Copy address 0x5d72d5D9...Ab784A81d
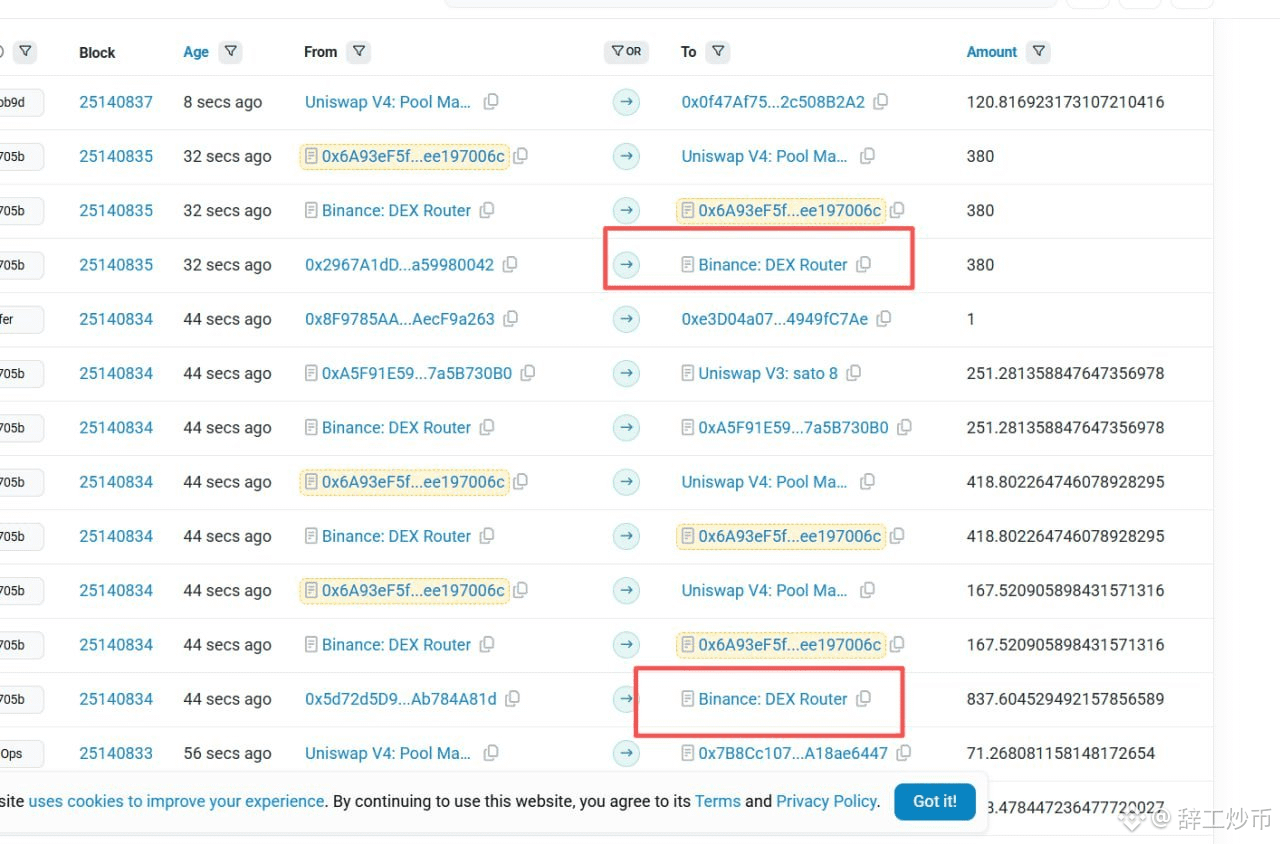Image resolution: width=1280 pixels, height=844 pixels. click(x=512, y=699)
